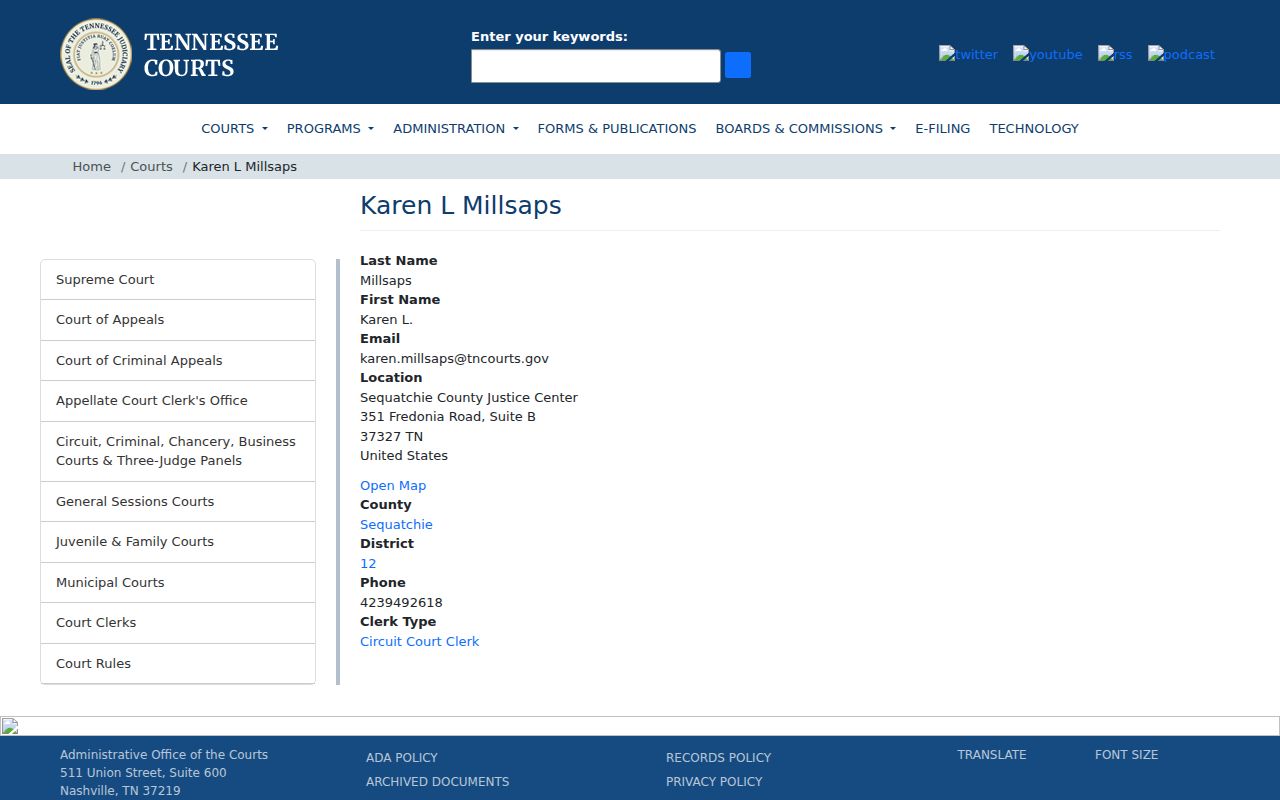Open Records Policy footer link
Image resolution: width=1280 pixels, height=800 pixels.
[x=718, y=757]
